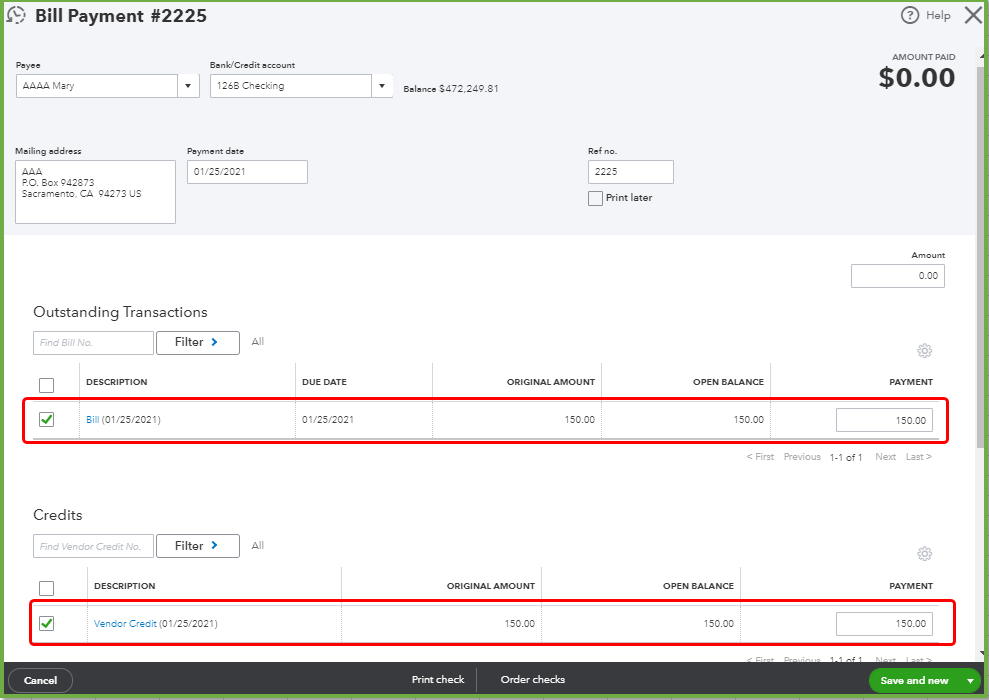Uncheck the Vendor Credit row checkbox
The image size is (989, 700).
[47, 623]
